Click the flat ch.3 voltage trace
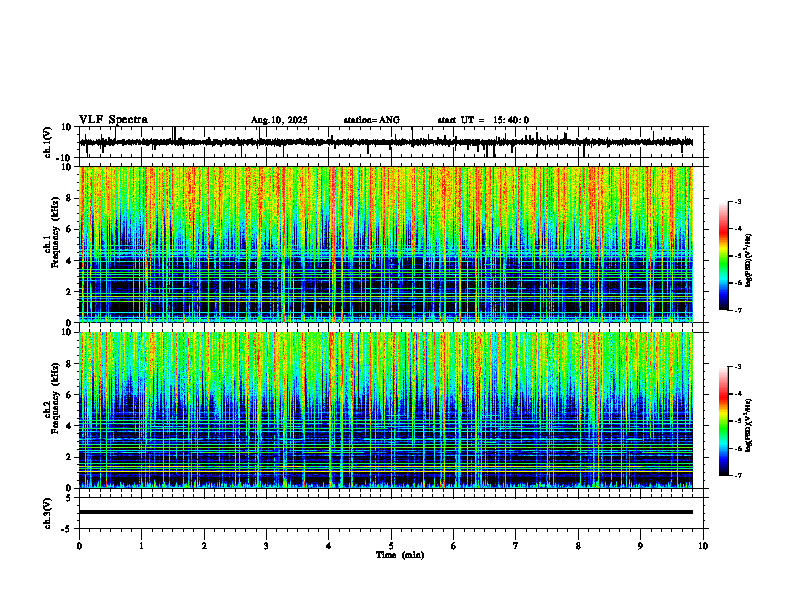792x612 pixels. coord(385,512)
